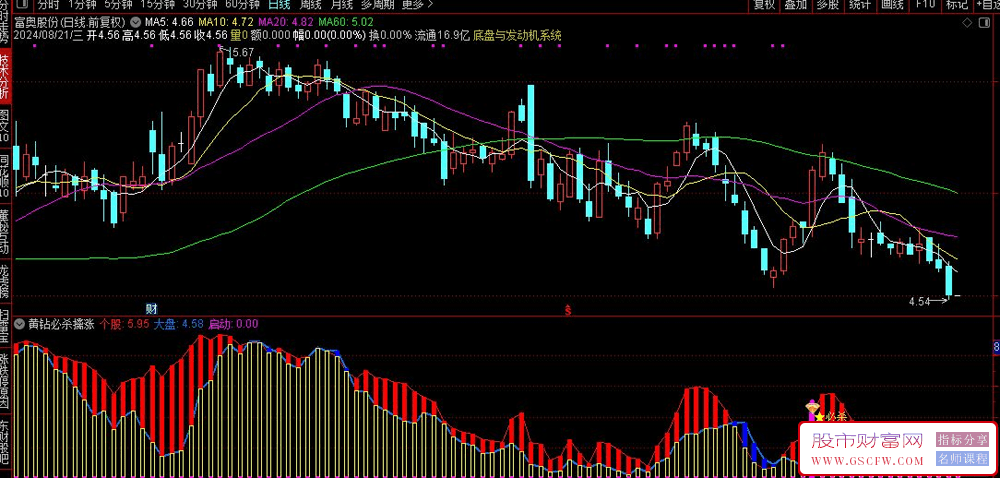Click the 标记 mark button
This screenshot has height=478, width=1000.
pos(957,5)
